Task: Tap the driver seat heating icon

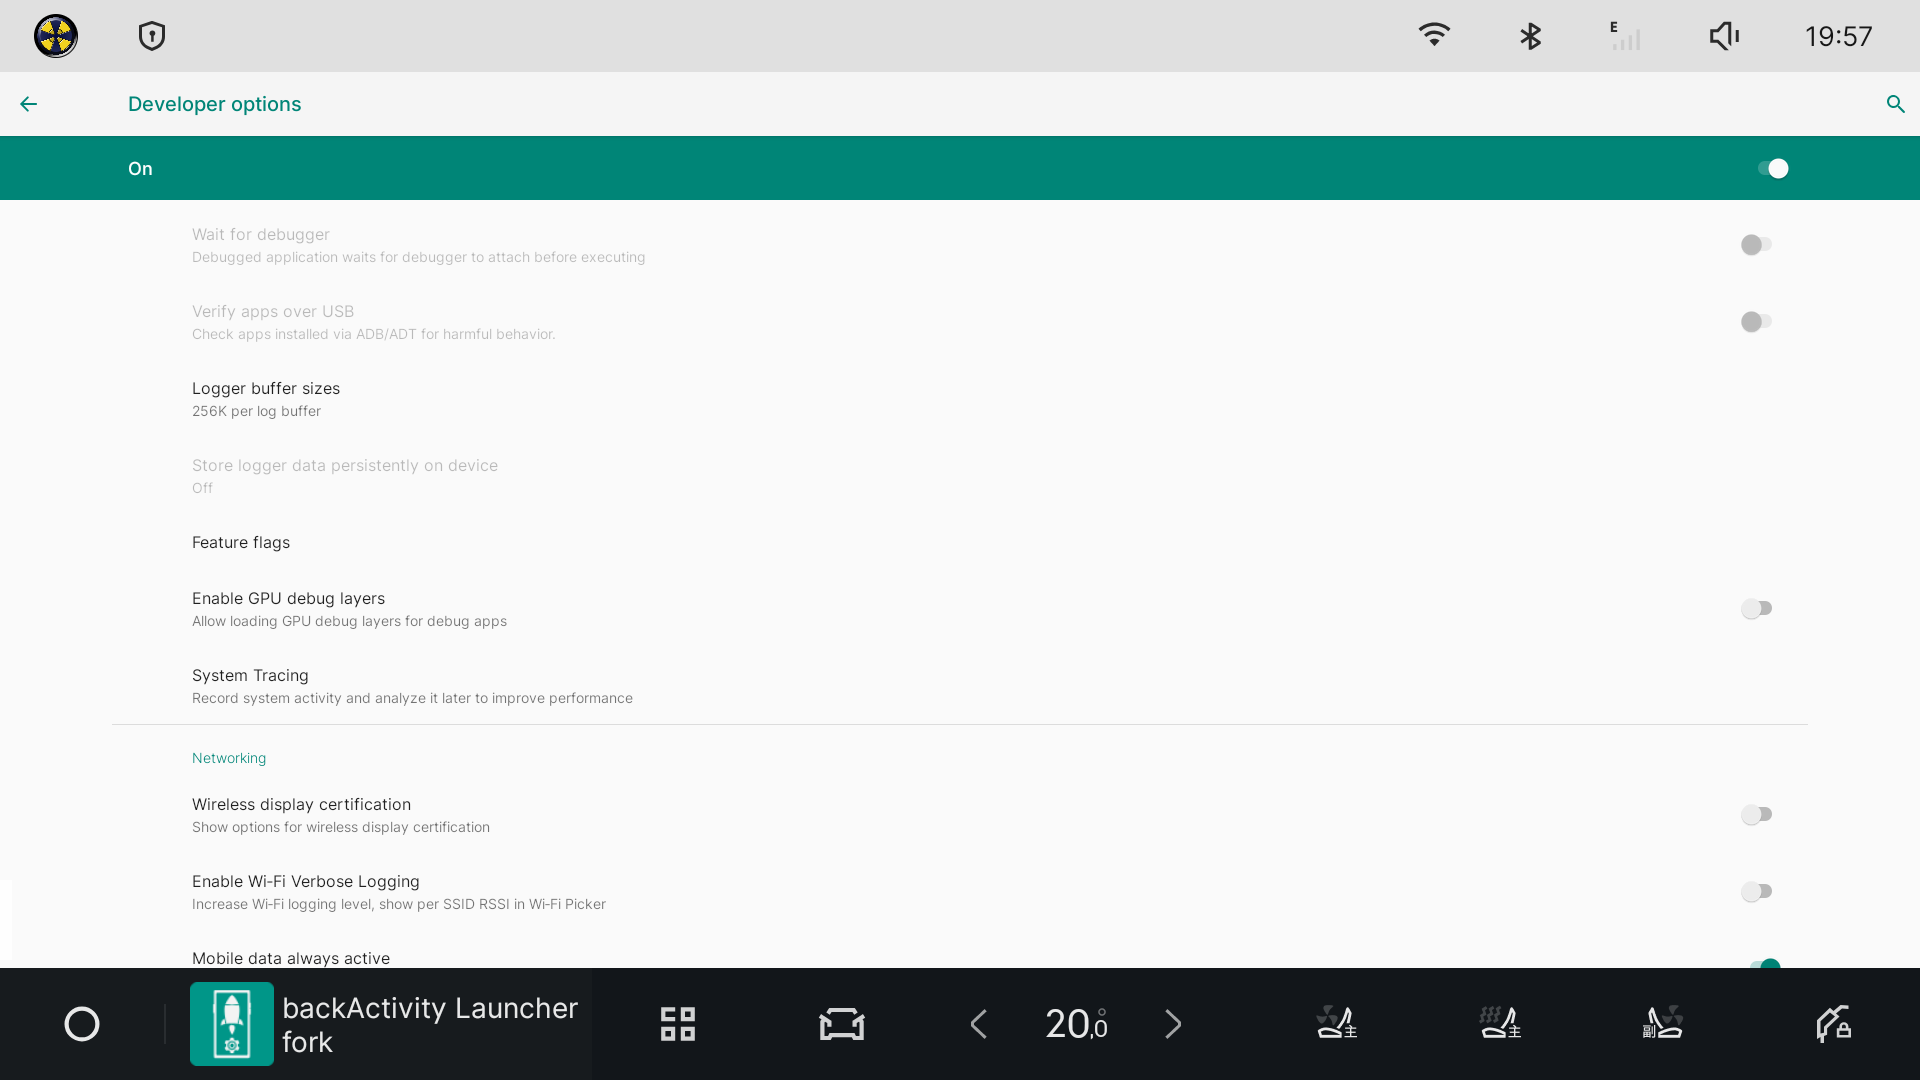Action: [x=1499, y=1024]
